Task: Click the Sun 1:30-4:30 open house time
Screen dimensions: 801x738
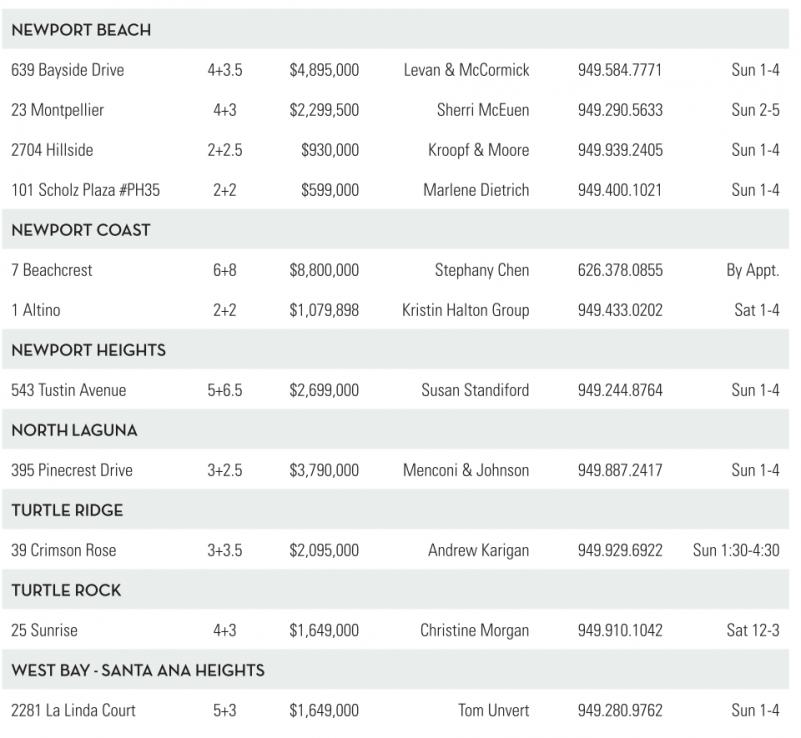Action: [735, 550]
